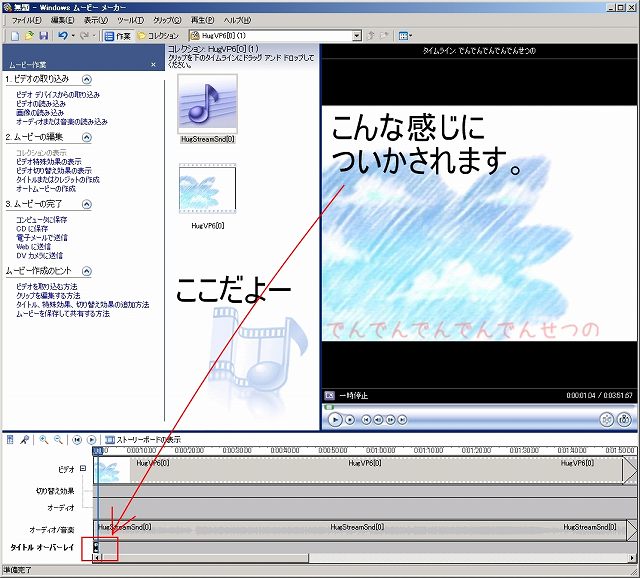Viewport: 640px width, 578px height.
Task: Click the オートムービーの作成 link
Action: point(46,189)
